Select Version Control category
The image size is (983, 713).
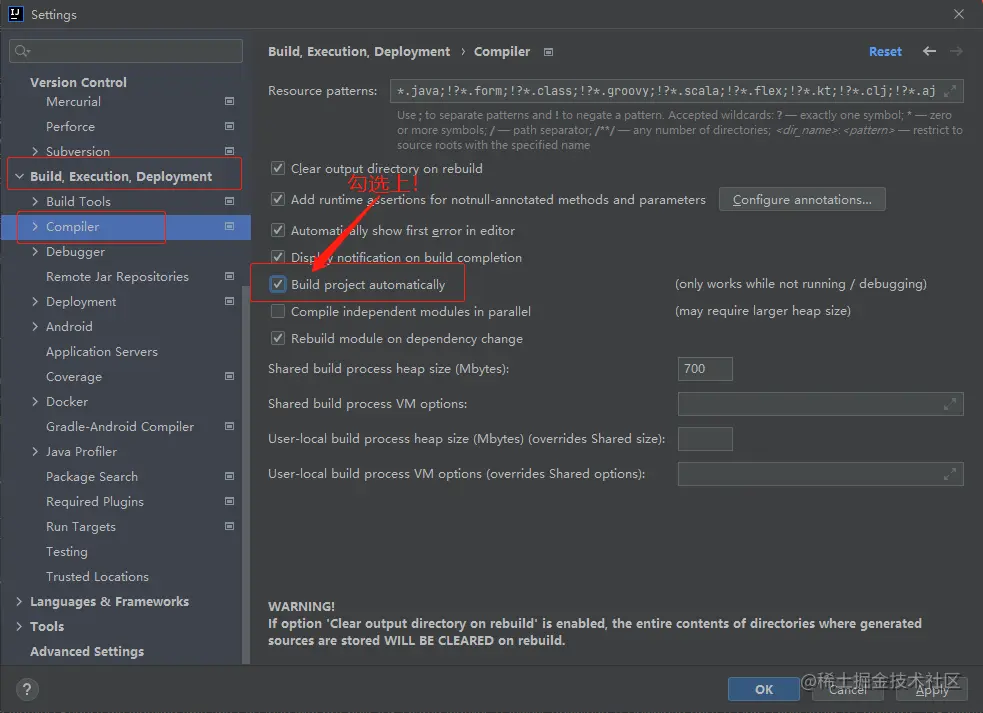pyautogui.click(x=78, y=82)
